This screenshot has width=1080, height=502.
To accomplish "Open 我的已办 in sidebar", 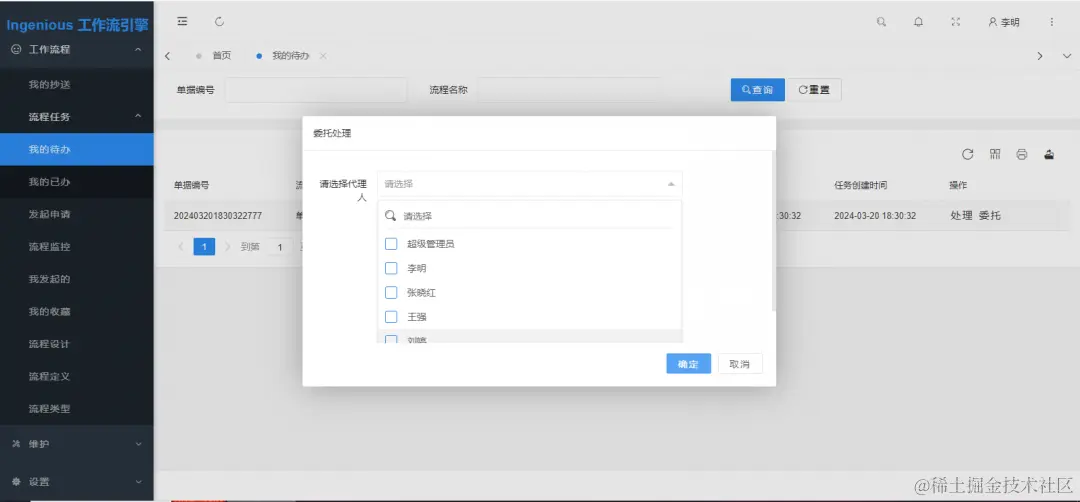I will 76,182.
